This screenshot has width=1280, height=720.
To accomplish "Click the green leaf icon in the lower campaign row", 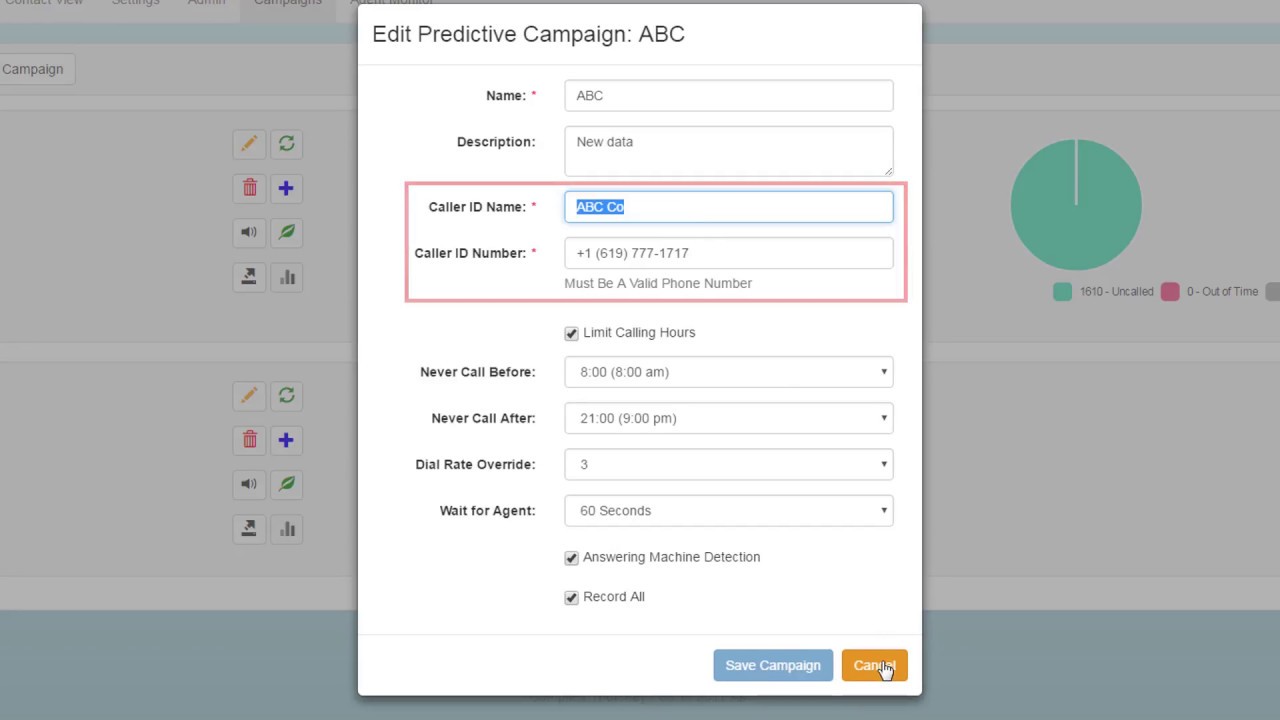I will [287, 484].
